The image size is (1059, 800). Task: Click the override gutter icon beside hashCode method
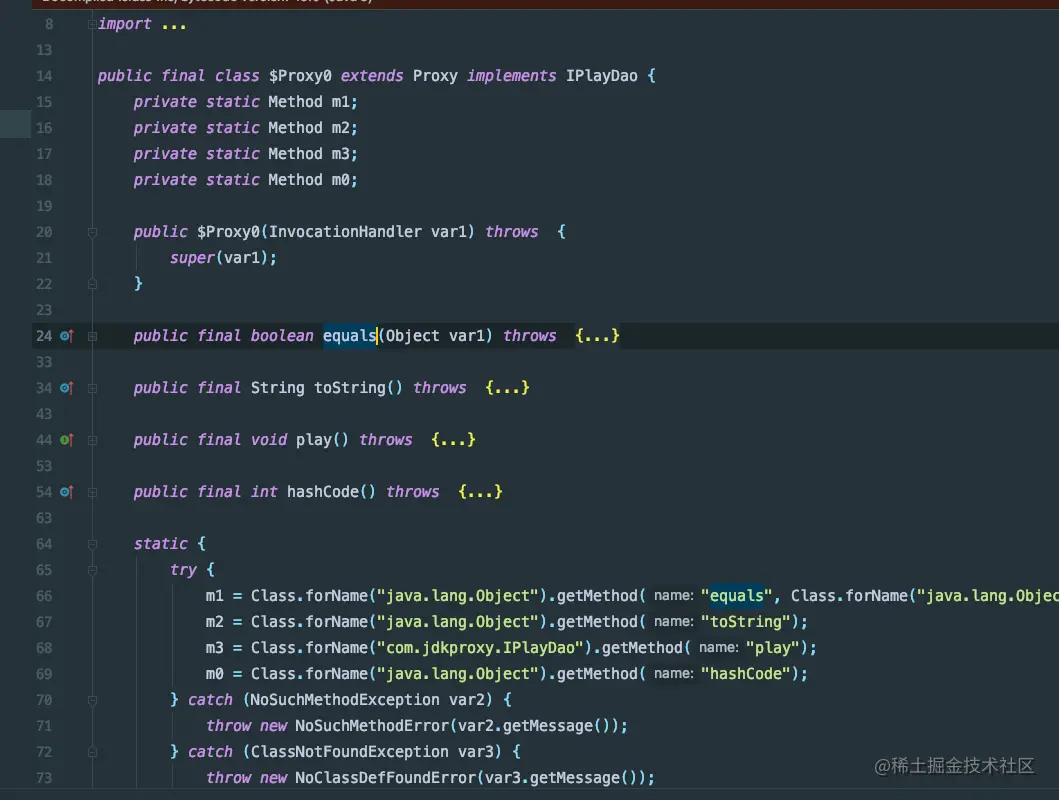[x=66, y=491]
